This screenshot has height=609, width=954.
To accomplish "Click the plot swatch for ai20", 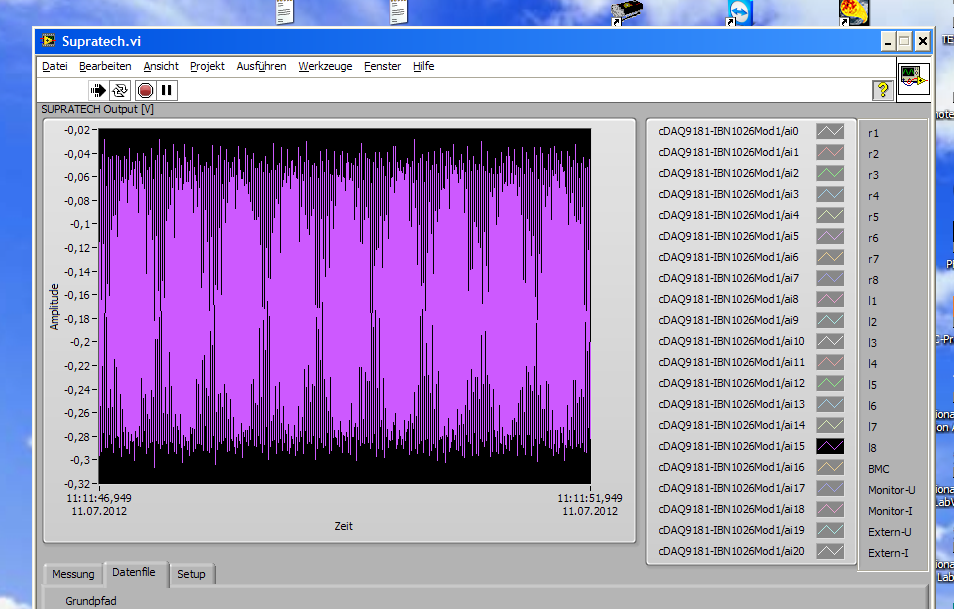I will click(x=830, y=551).
